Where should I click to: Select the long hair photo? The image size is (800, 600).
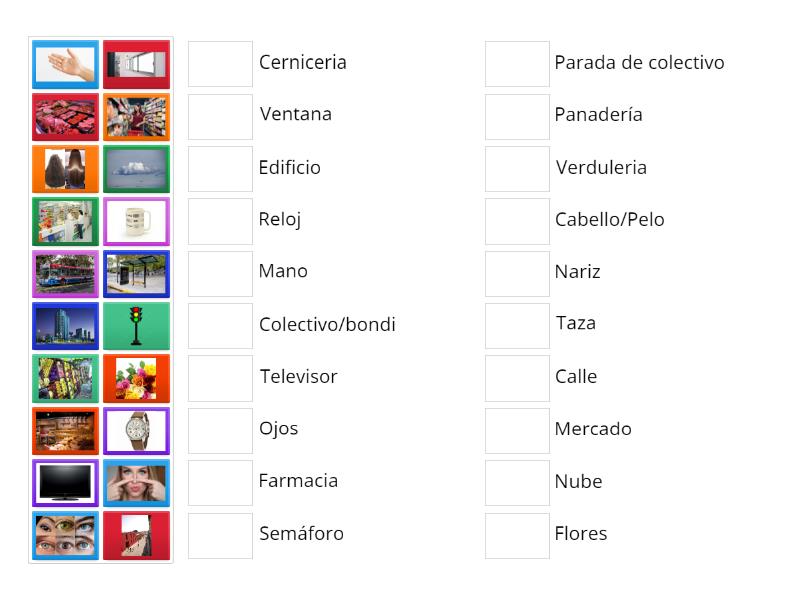click(x=65, y=169)
